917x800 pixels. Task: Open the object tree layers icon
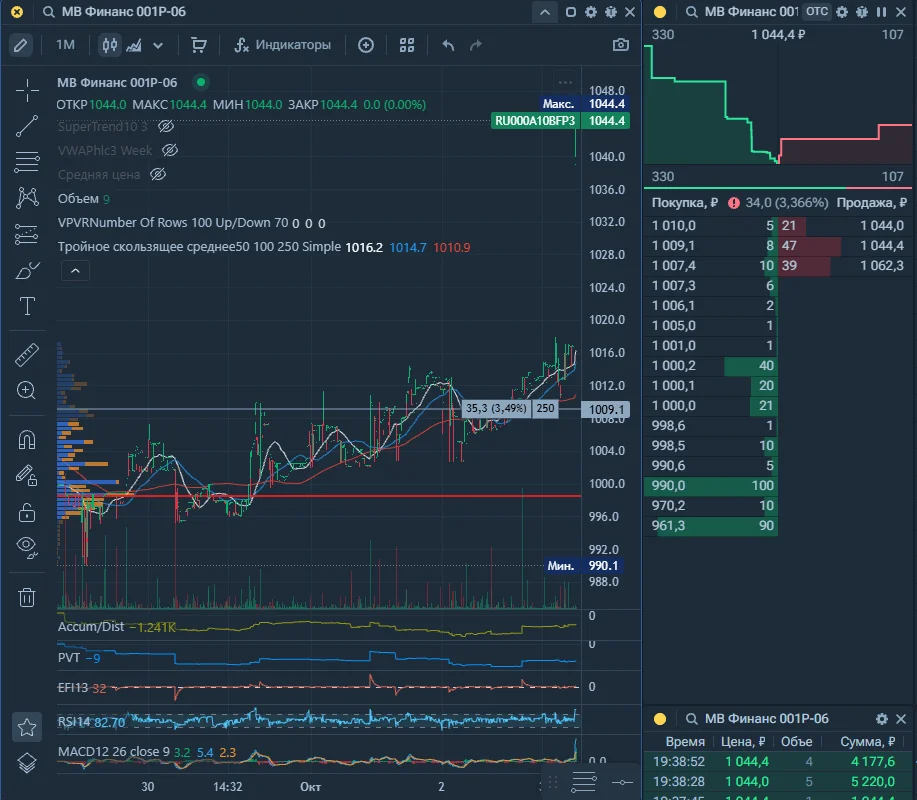point(27,763)
